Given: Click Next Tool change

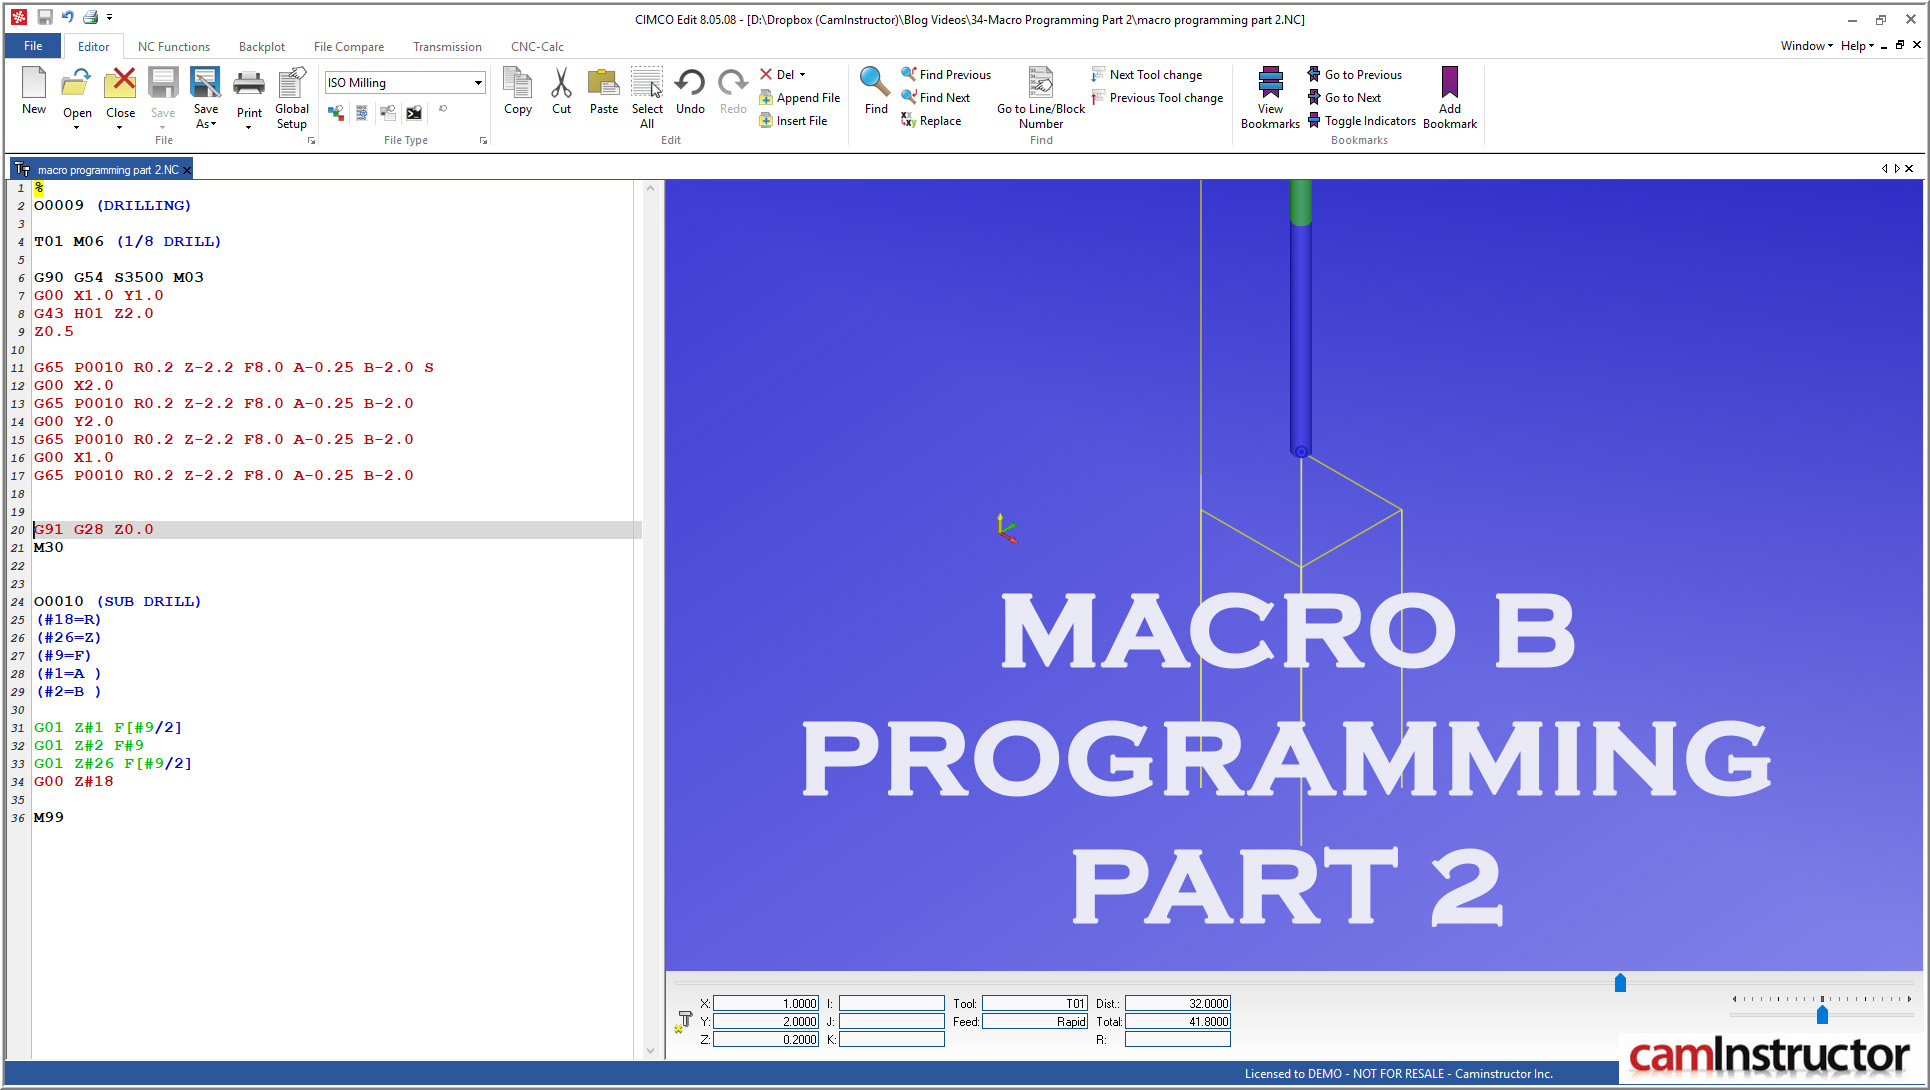Looking at the screenshot, I should tap(1155, 75).
